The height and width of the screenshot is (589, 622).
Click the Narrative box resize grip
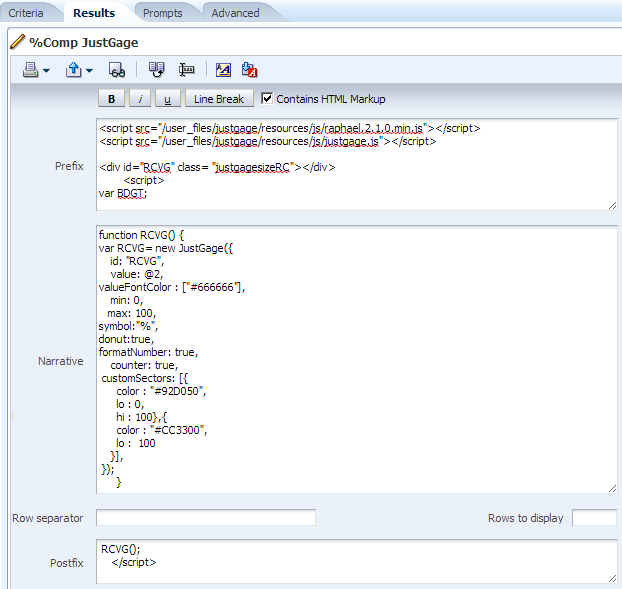(x=612, y=489)
